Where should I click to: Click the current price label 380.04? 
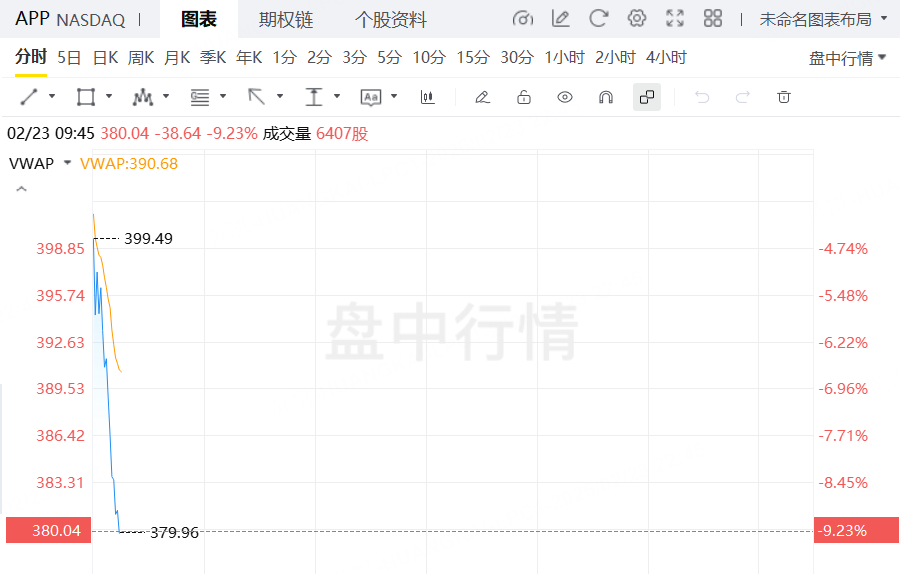[x=49, y=530]
